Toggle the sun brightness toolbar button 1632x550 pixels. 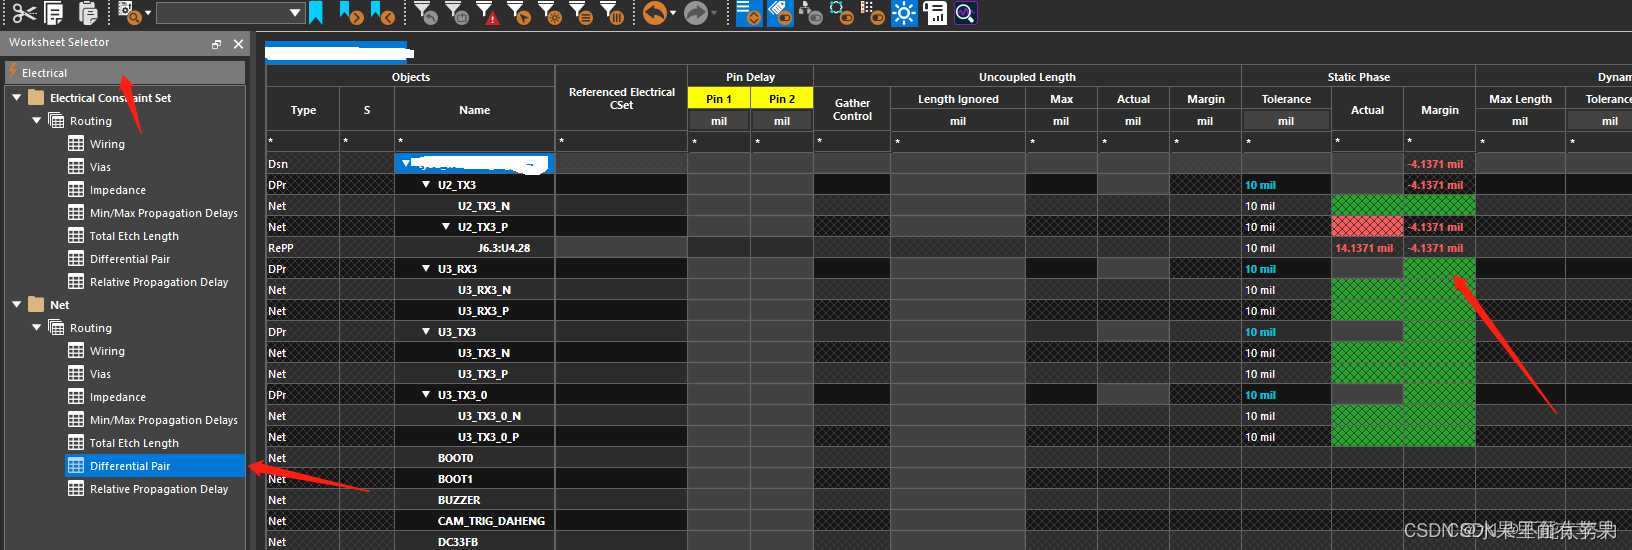click(904, 13)
